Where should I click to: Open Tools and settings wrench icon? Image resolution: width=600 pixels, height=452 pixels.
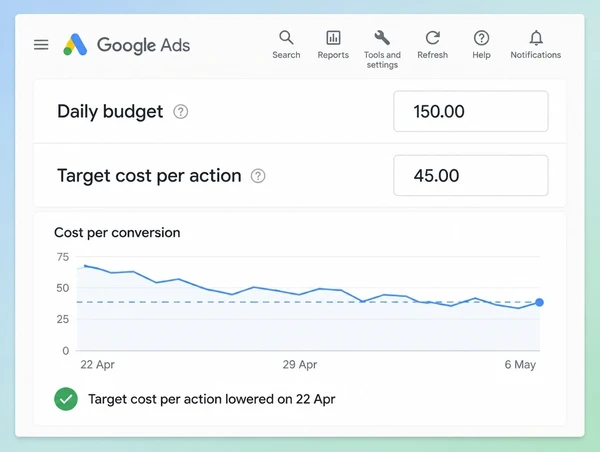pyautogui.click(x=382, y=38)
